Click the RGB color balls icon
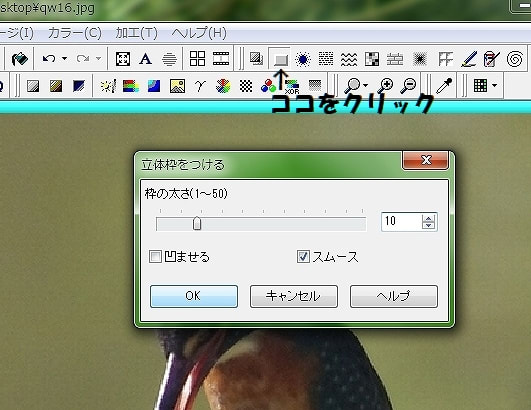Image resolution: width=531 pixels, height=410 pixels. [268, 86]
